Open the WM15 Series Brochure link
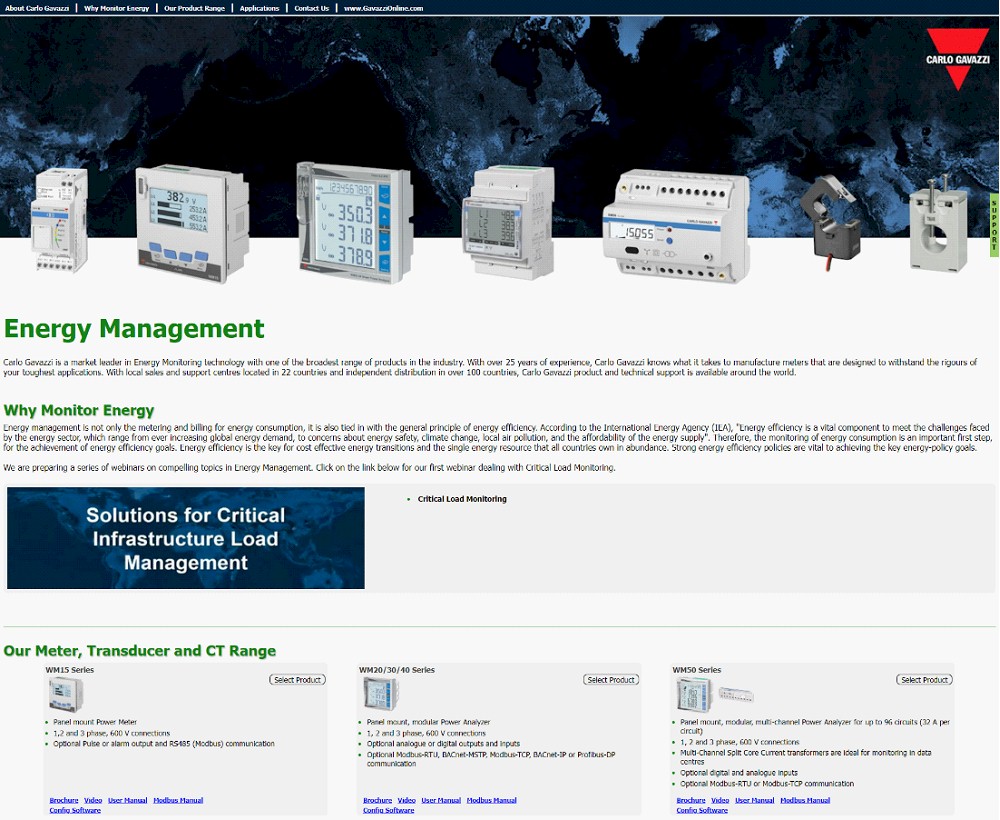This screenshot has height=820, width=1000. pos(64,800)
